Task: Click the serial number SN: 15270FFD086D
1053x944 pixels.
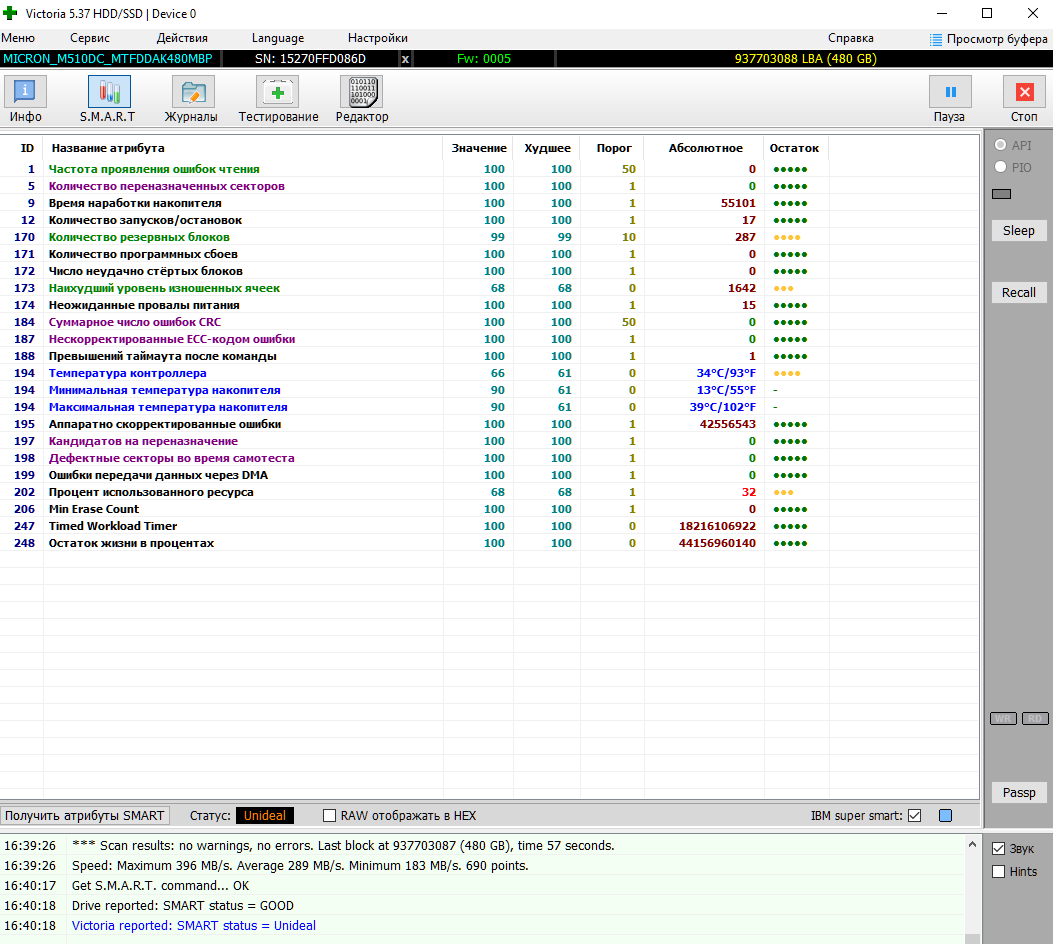Action: [310, 59]
